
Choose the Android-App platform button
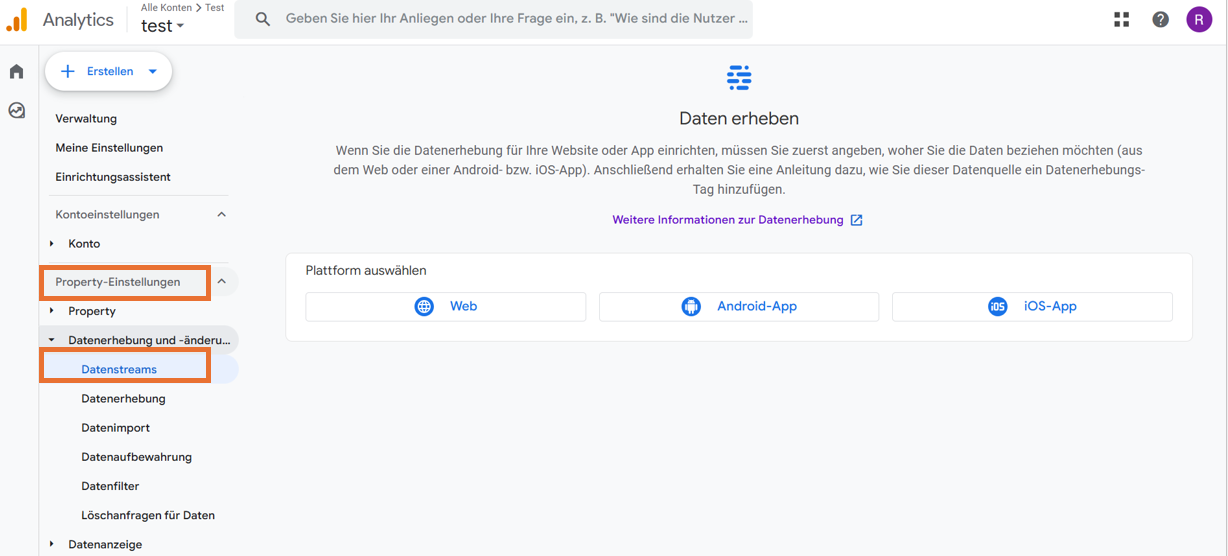pos(739,307)
